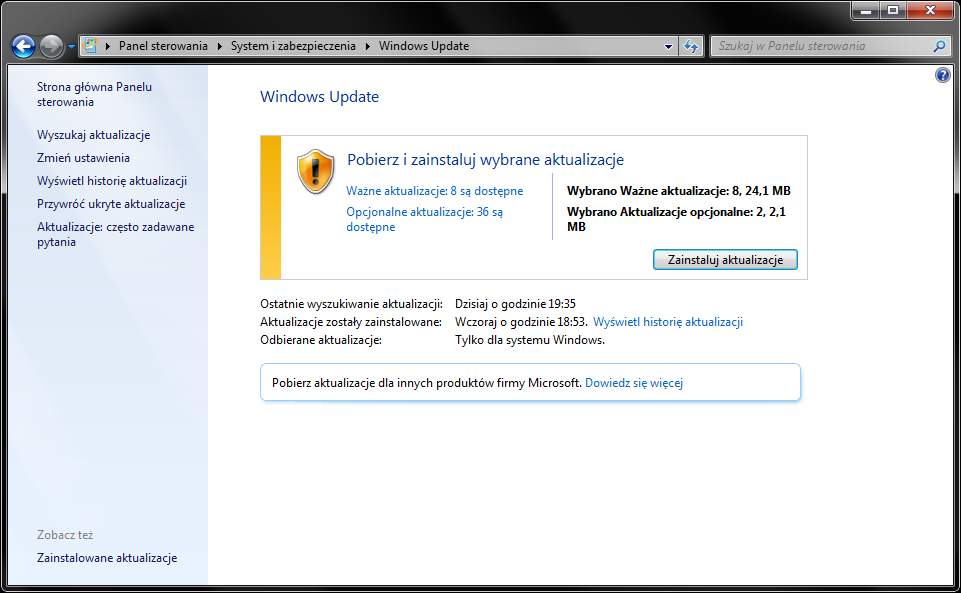Viewport: 961px width, 593px height.
Task: Open address bar history dropdown
Action: pos(668,46)
